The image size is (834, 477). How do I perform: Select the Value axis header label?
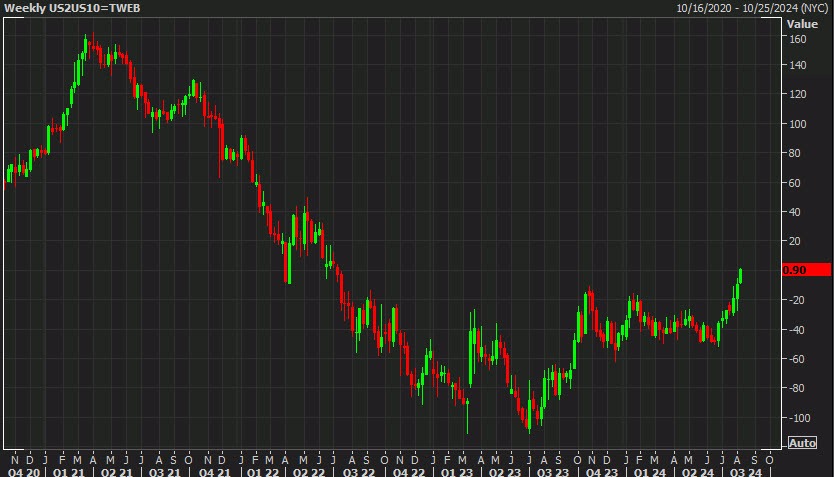click(x=802, y=24)
